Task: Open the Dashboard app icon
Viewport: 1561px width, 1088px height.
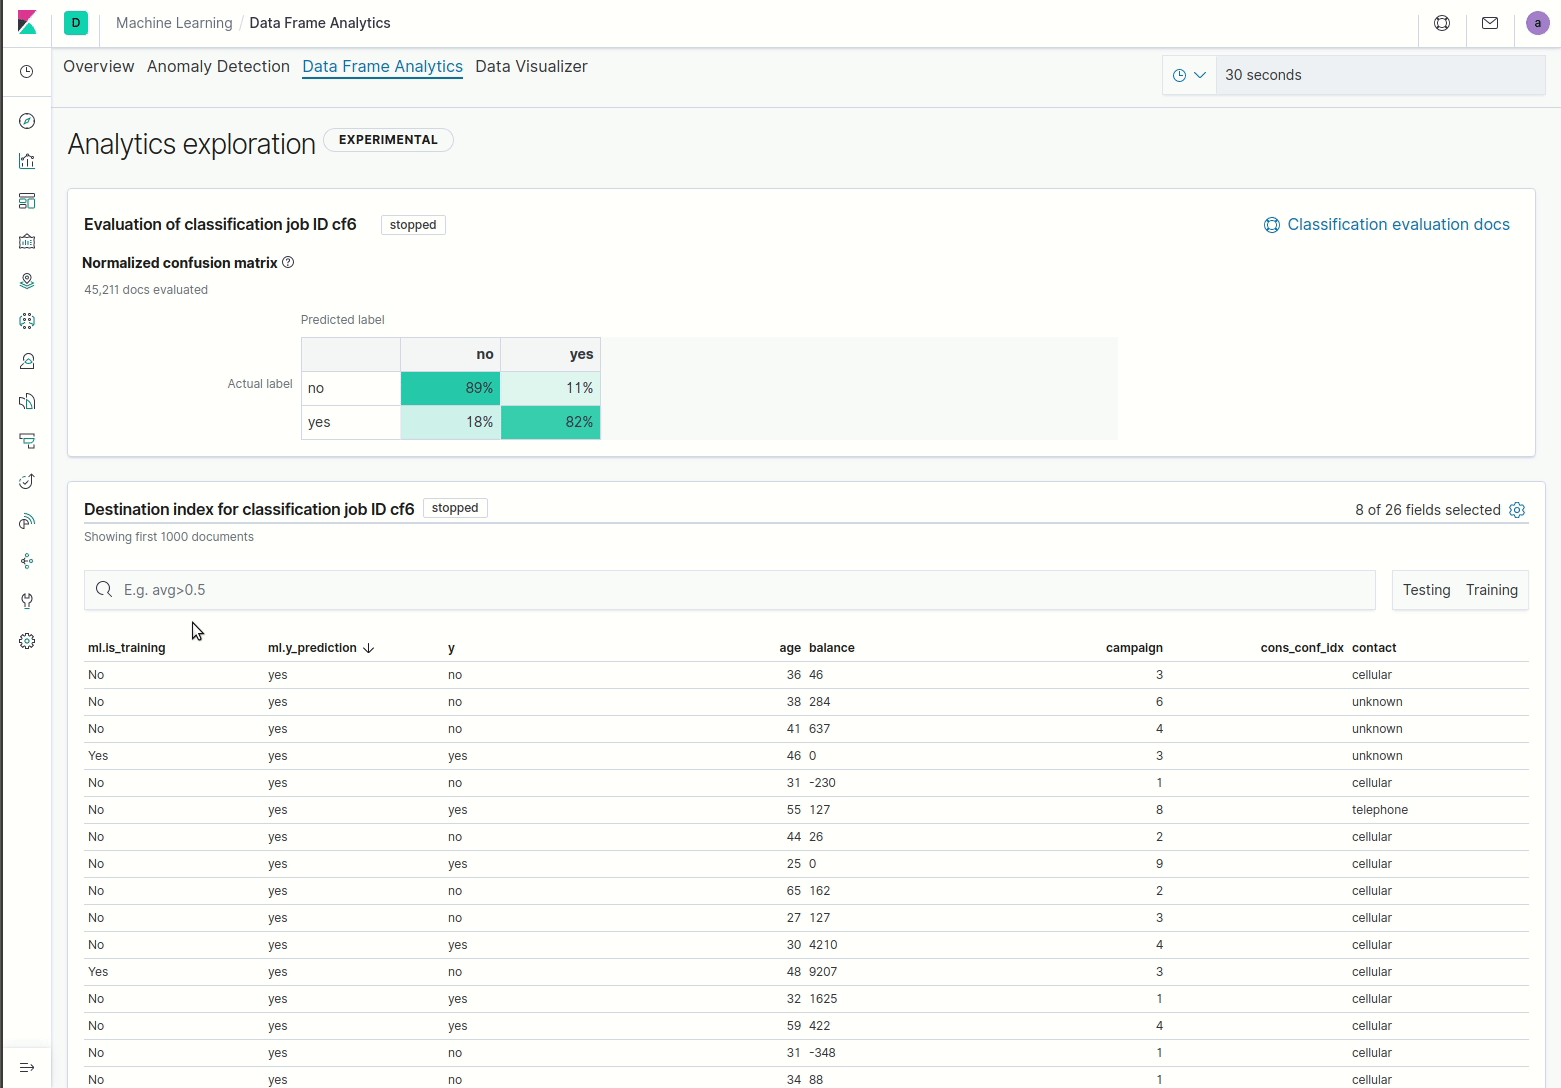Action: click(x=26, y=200)
